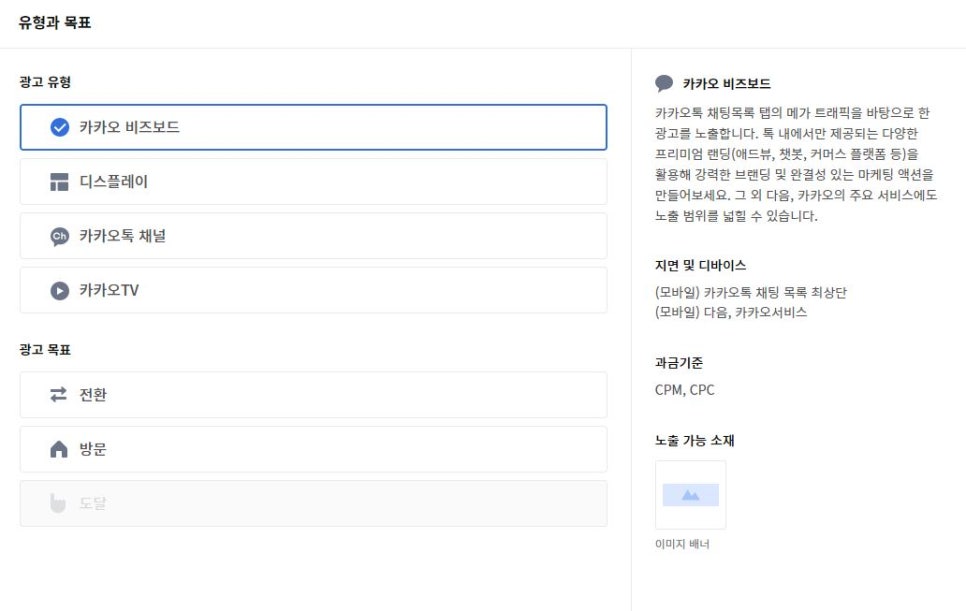Click the blue checkmark on 카카오 비즈보드
This screenshot has height=611, width=966.
(60, 127)
